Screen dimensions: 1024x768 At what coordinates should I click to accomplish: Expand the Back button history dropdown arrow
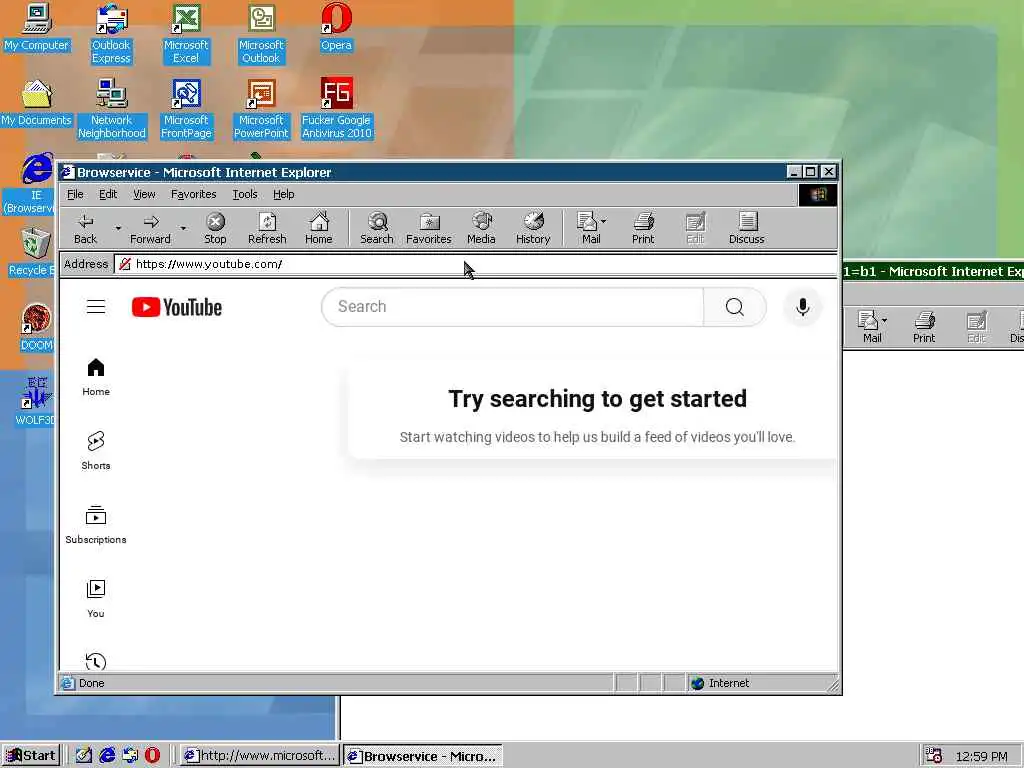118,229
